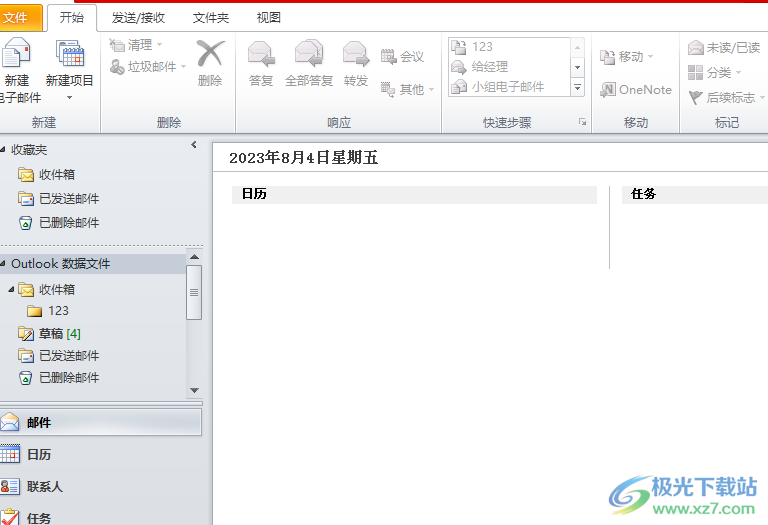This screenshot has width=768, height=525.
Task: Click Unread/Read (未读/已读) icon
Action: (x=696, y=48)
